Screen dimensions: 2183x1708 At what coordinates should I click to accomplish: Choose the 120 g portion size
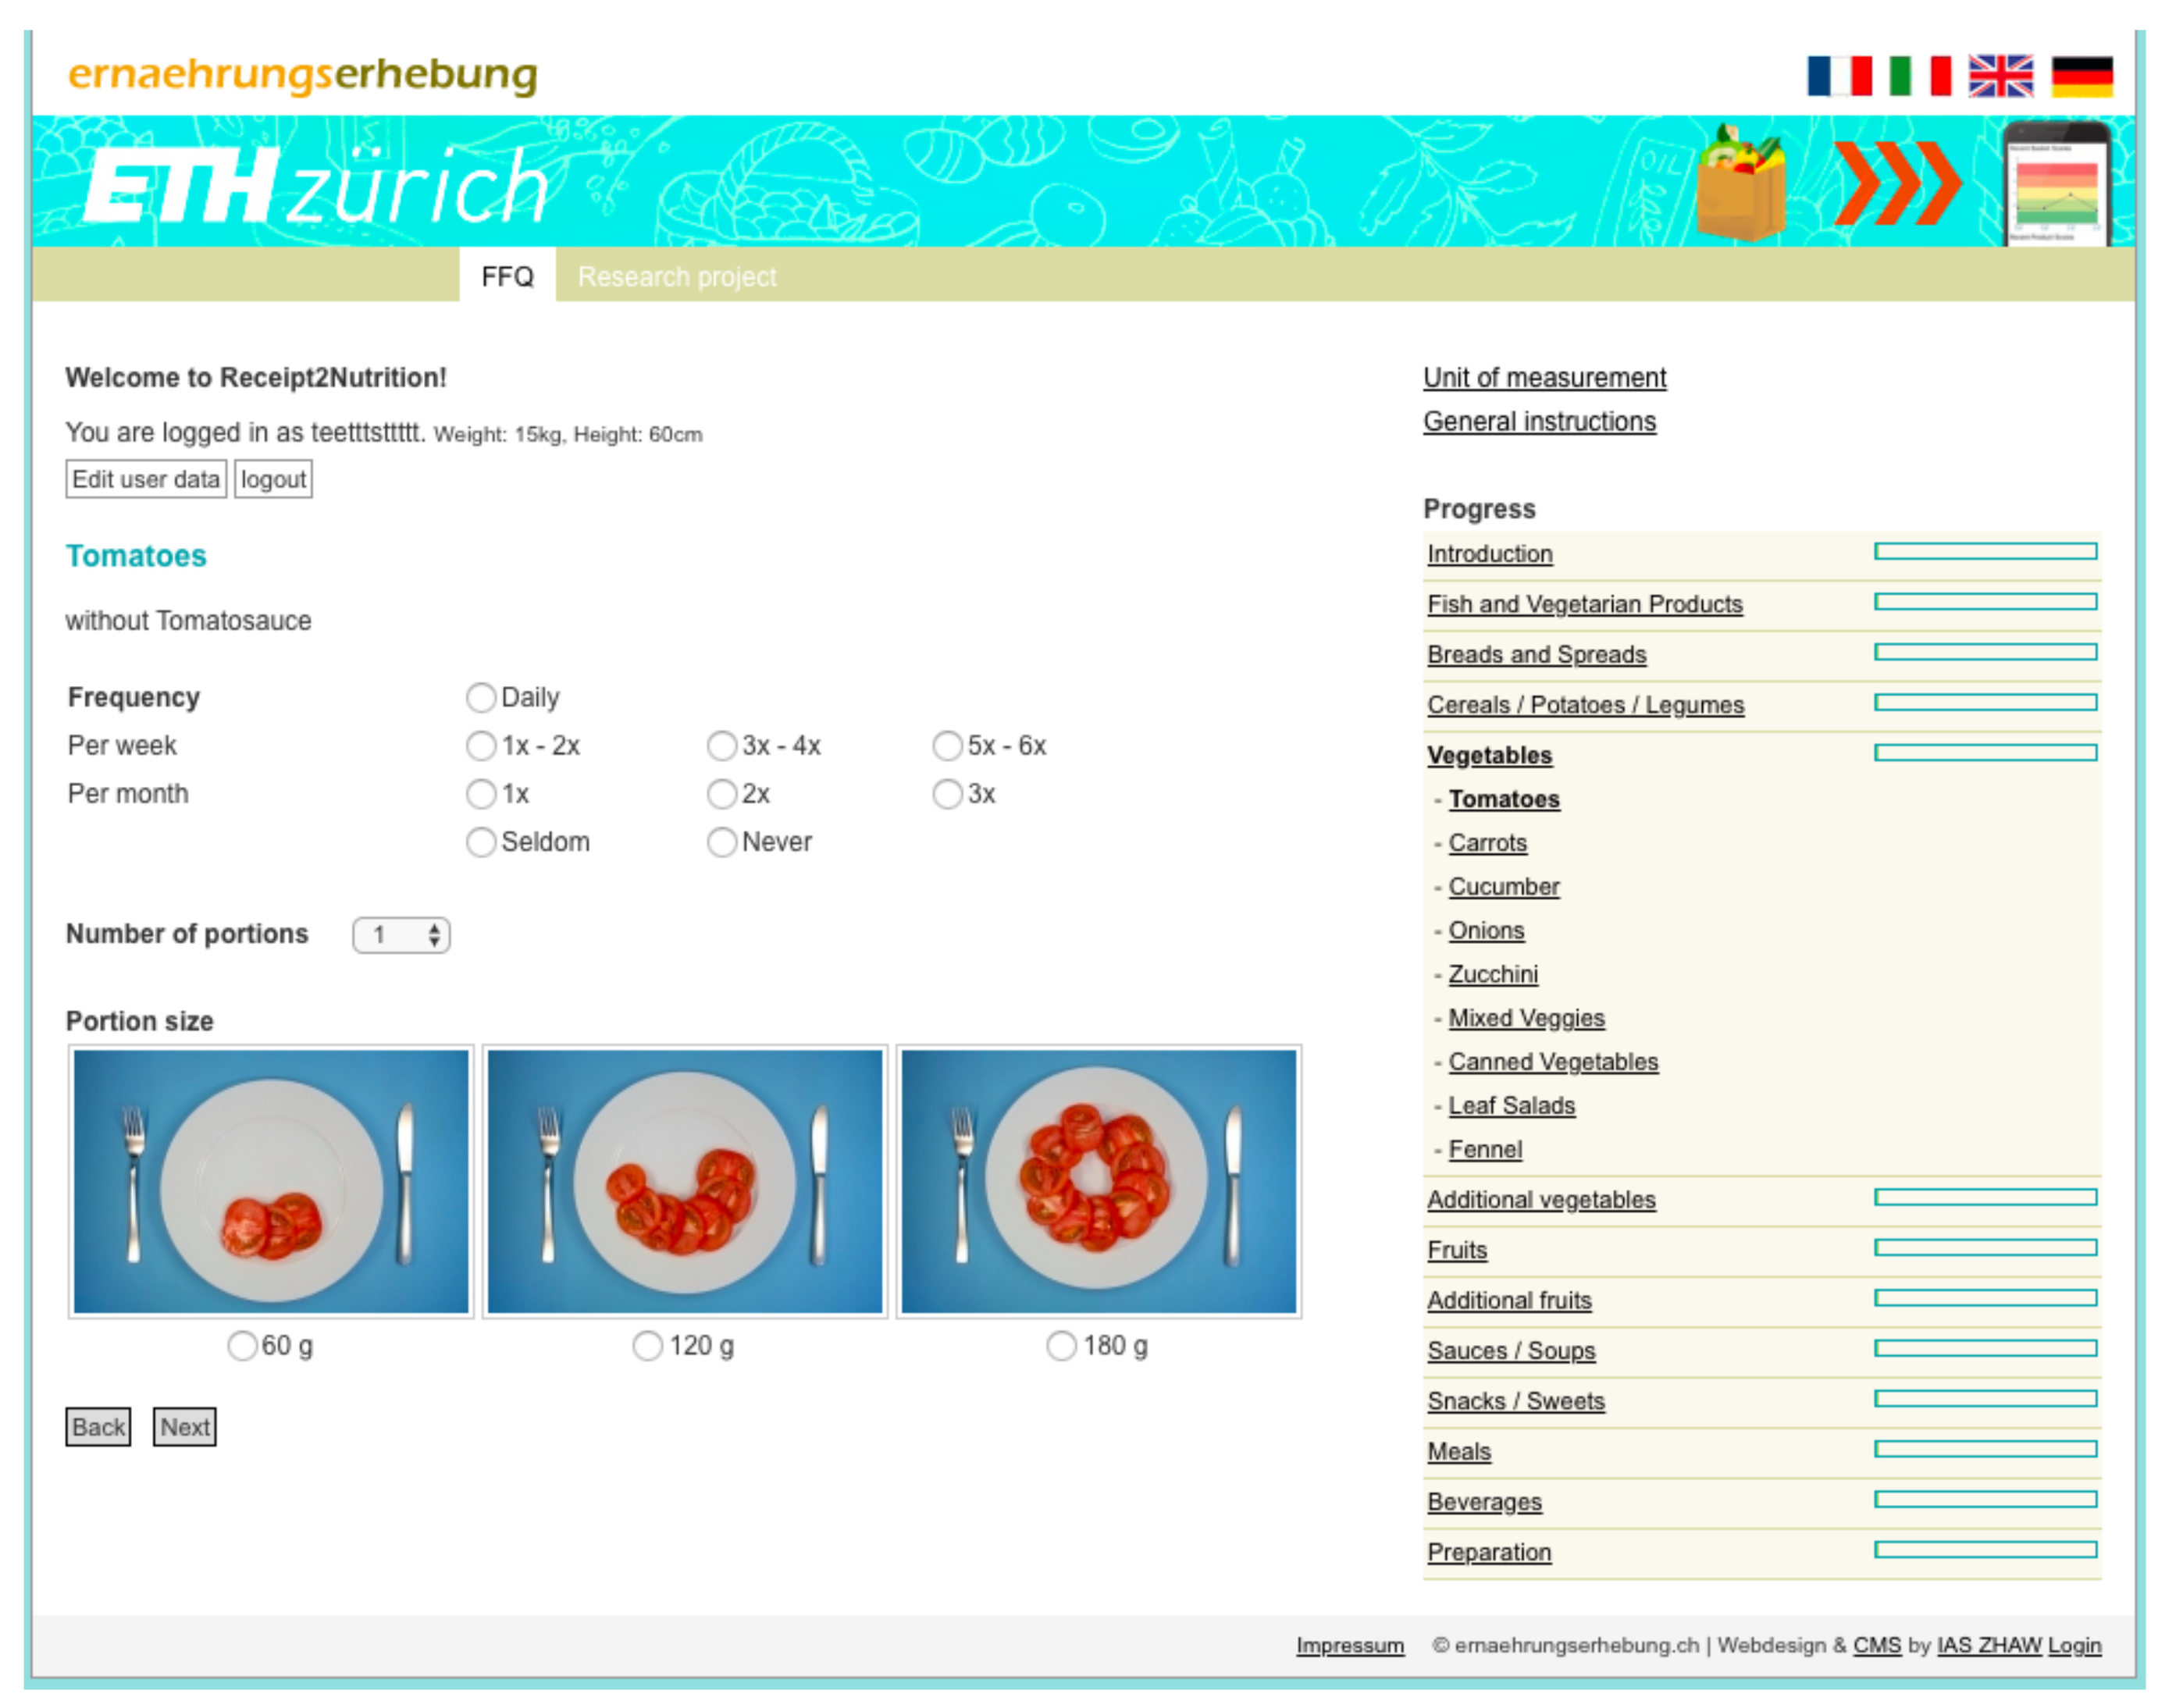pyautogui.click(x=648, y=1345)
